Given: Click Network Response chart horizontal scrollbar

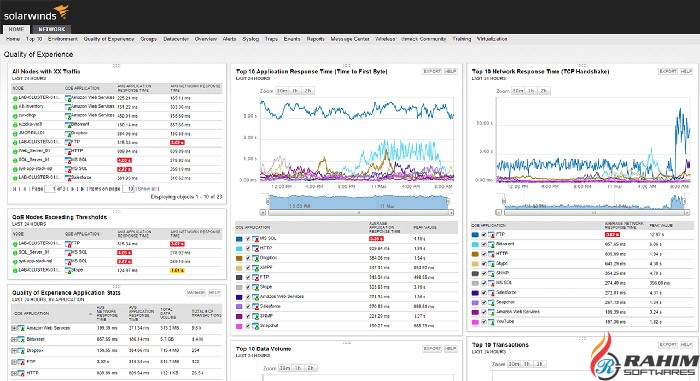Looking at the screenshot, I should (x=594, y=213).
